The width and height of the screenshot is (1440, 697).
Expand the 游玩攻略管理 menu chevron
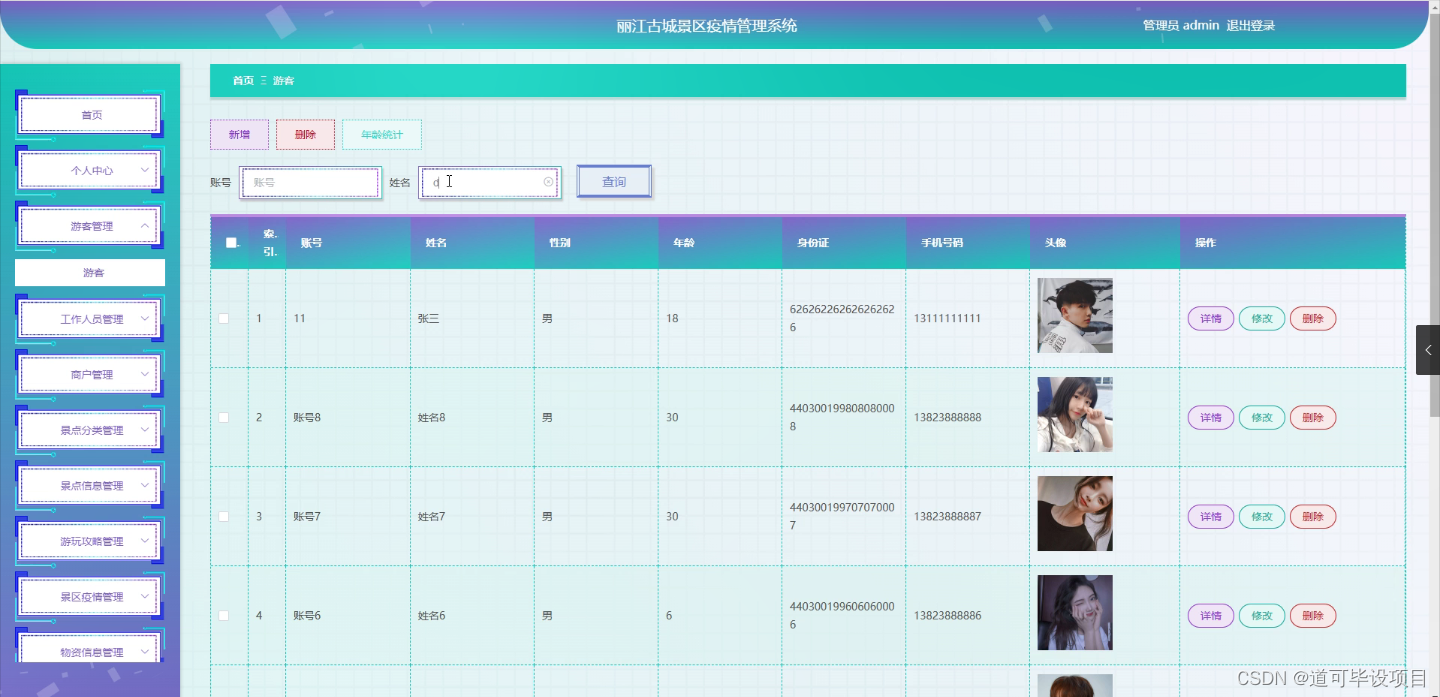tap(145, 541)
